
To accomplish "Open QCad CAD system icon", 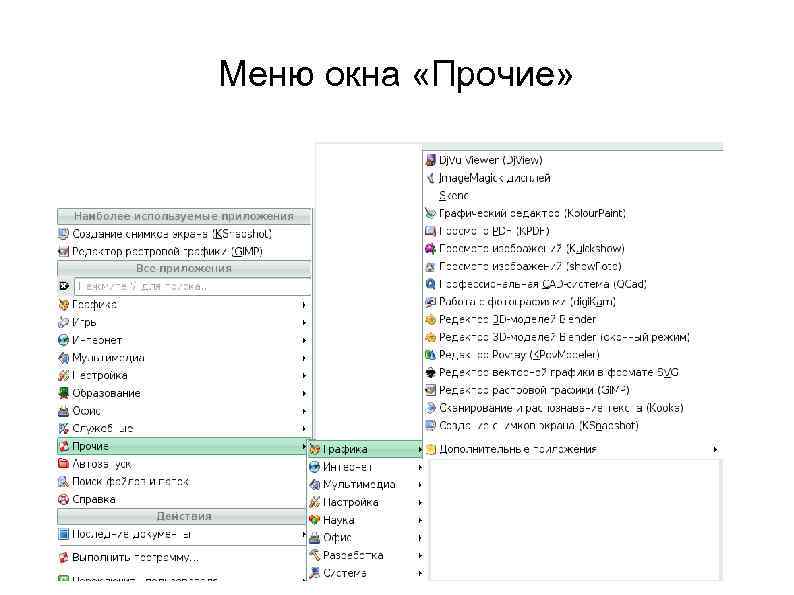I will pos(430,285).
